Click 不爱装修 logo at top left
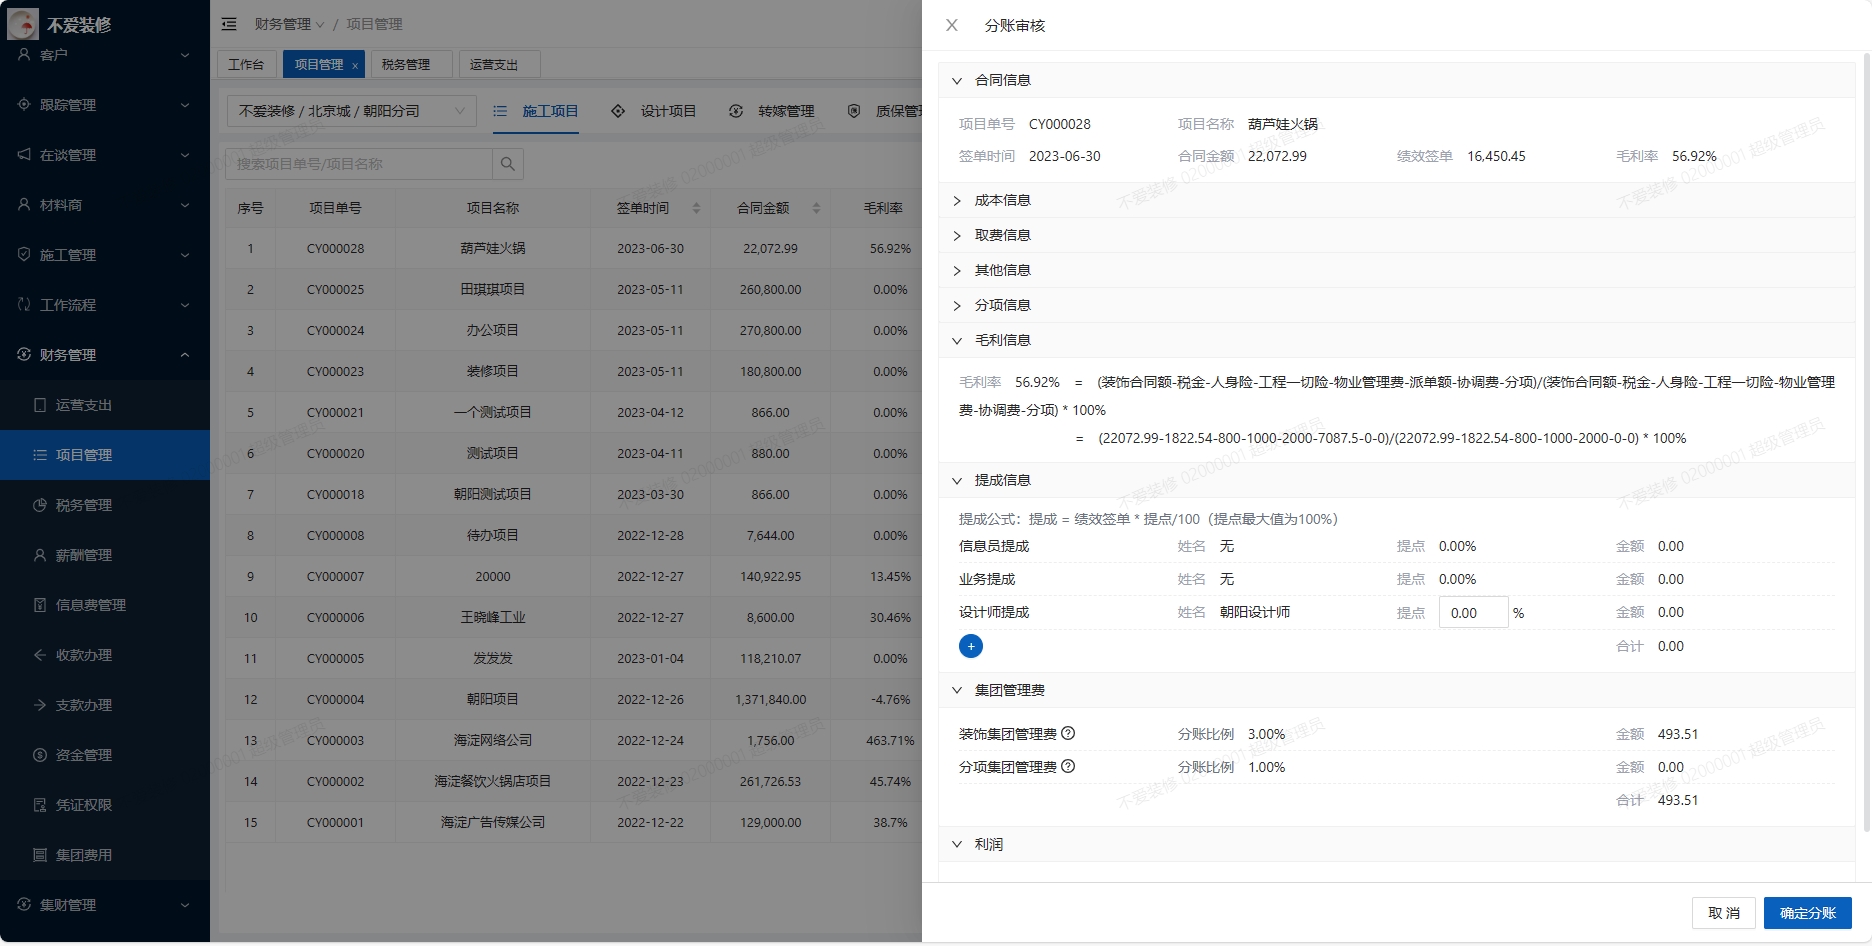Viewport: 1872px width, 946px height. pos(23,23)
